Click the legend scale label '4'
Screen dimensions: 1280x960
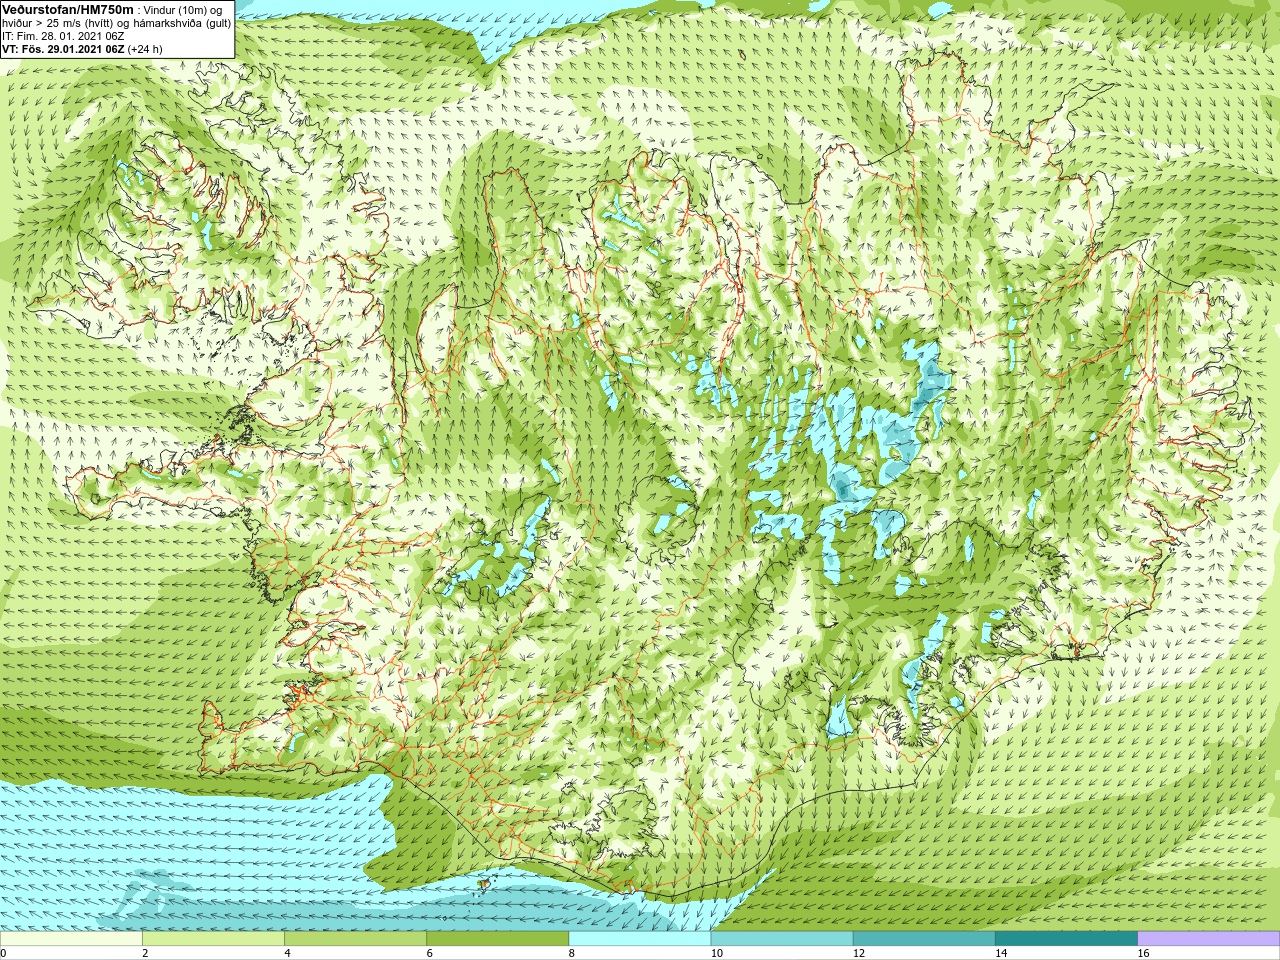point(287,953)
